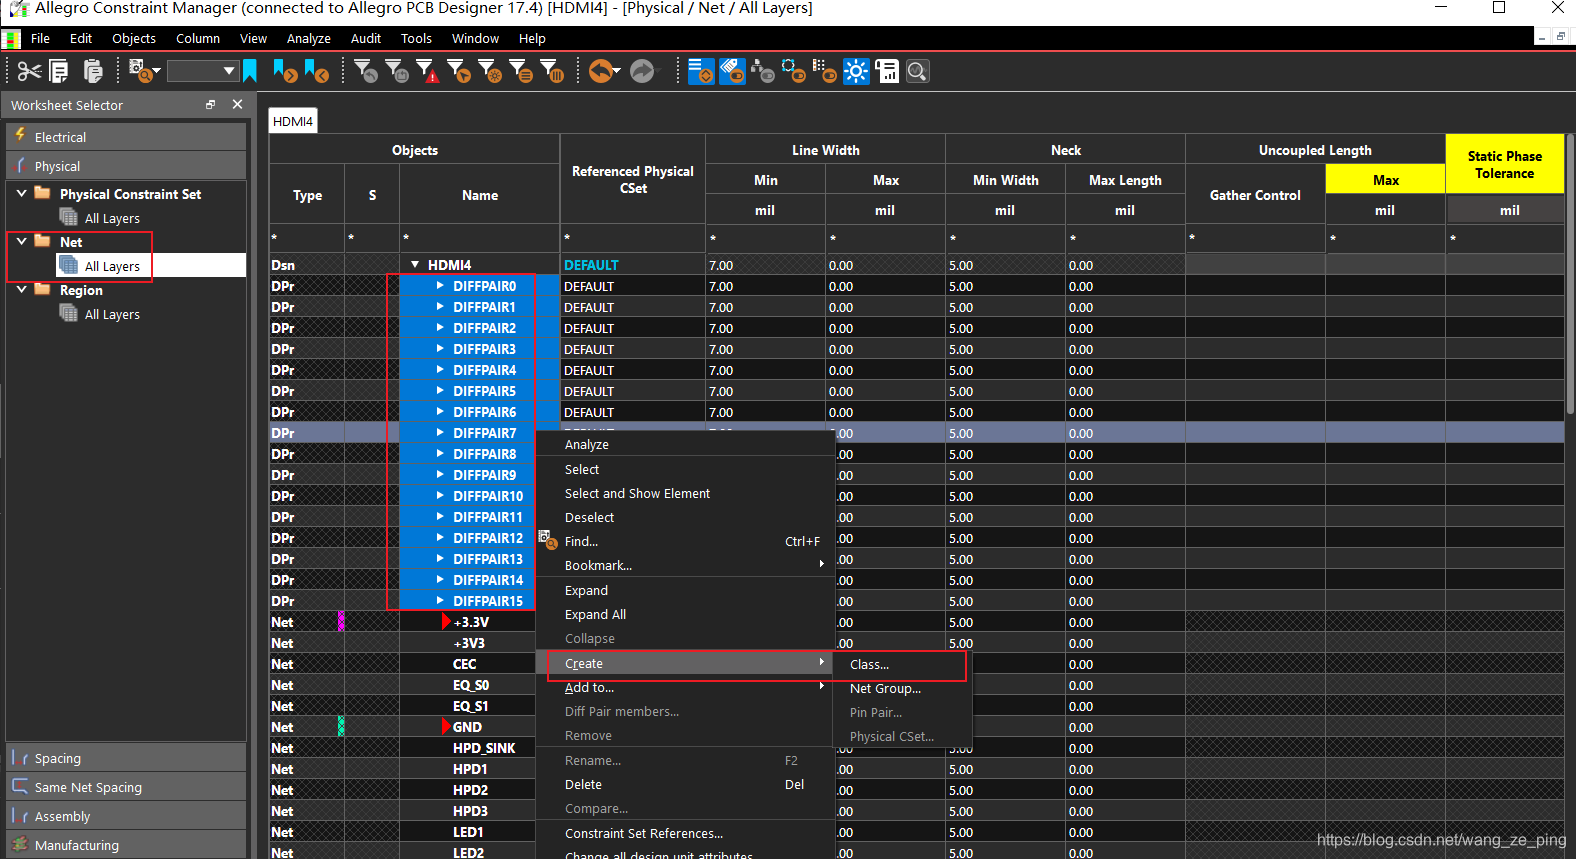1576x859 pixels.
Task: Click the Redo arrow icon
Action: click(x=643, y=72)
